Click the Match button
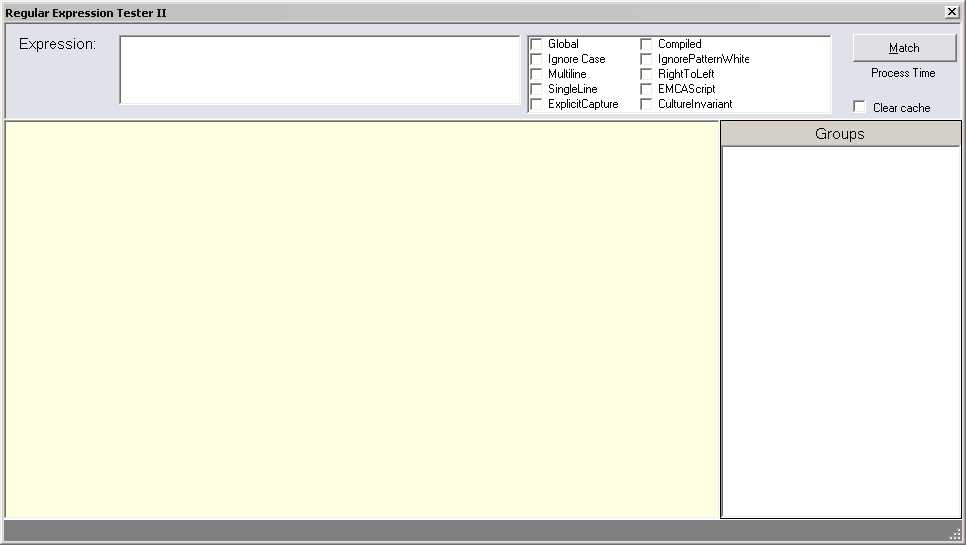 (x=904, y=48)
